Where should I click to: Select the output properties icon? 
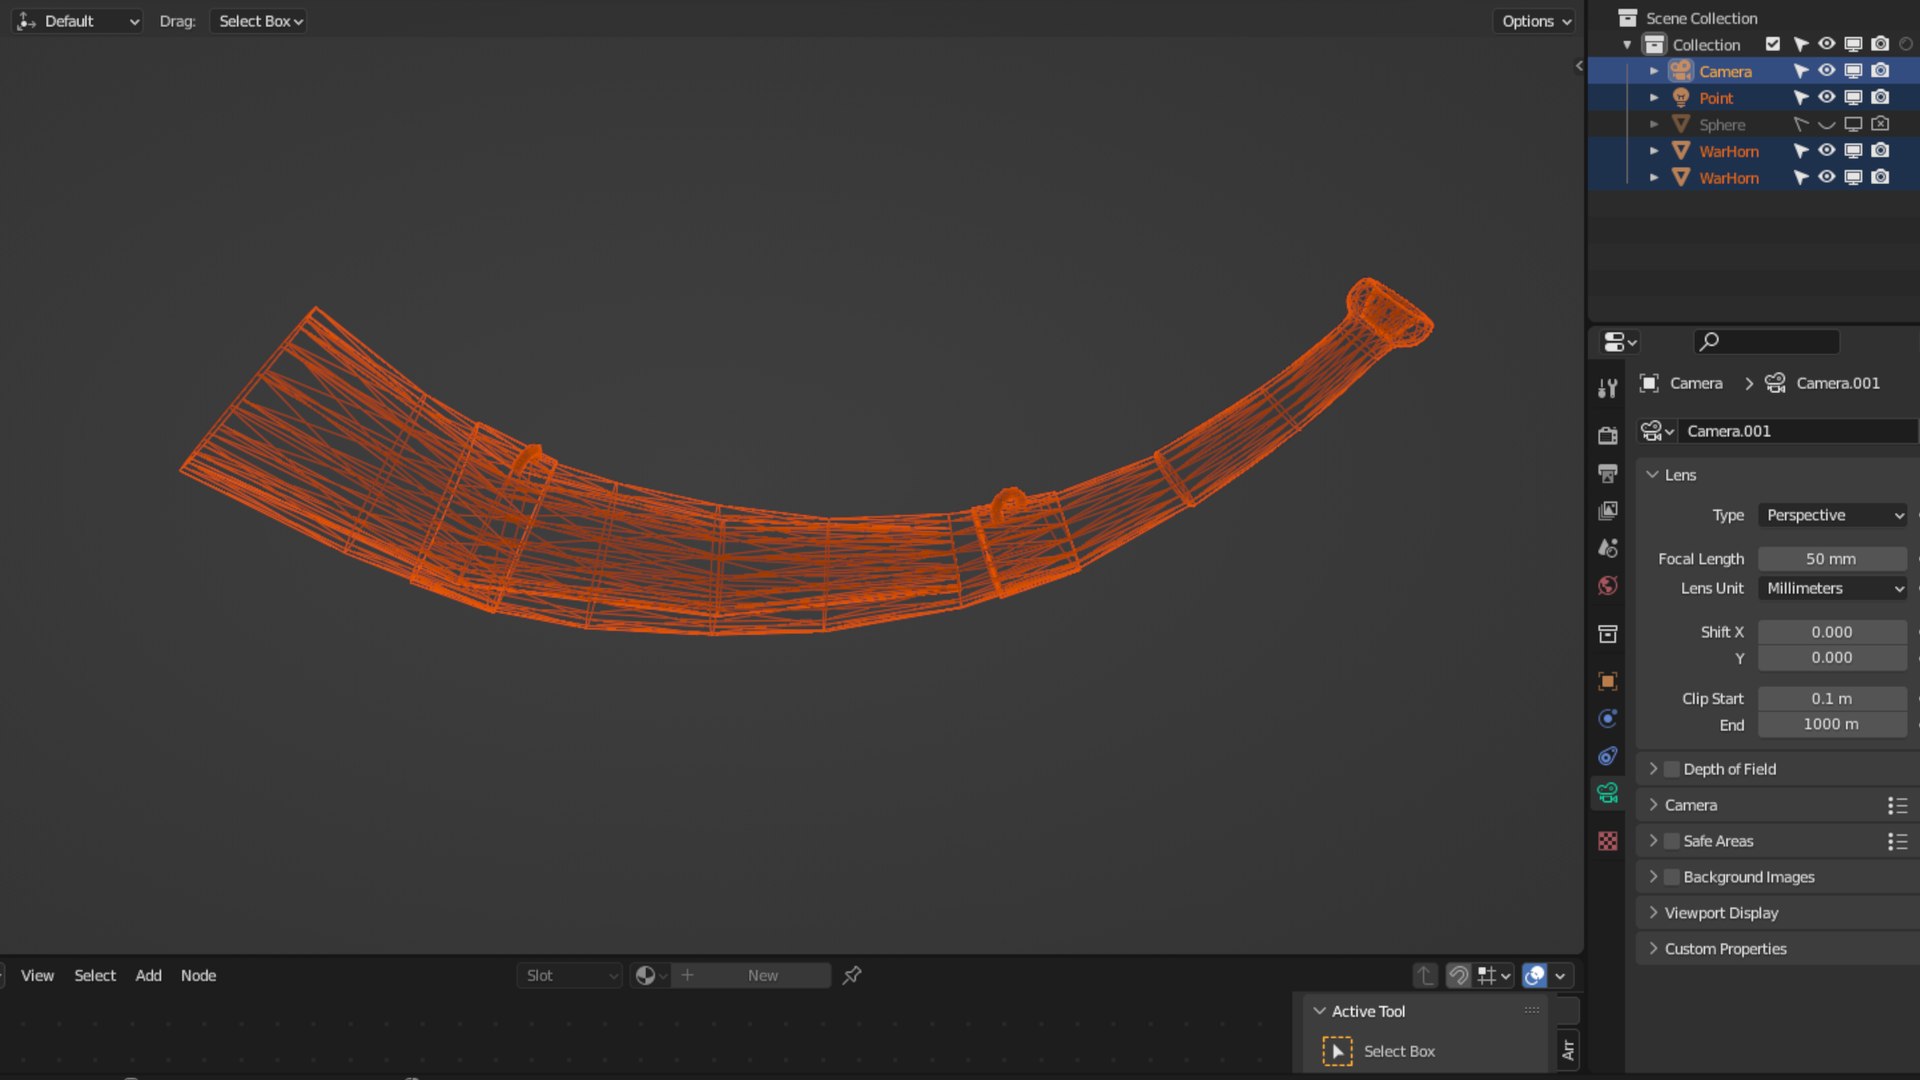[x=1609, y=471]
